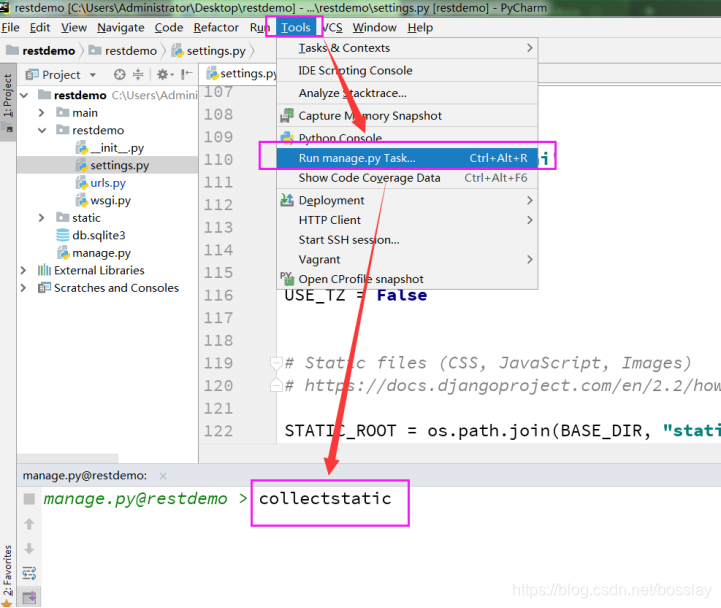The image size is (721, 608).
Task: Choose Analyze Stacktrace menu item
Action: (407, 93)
